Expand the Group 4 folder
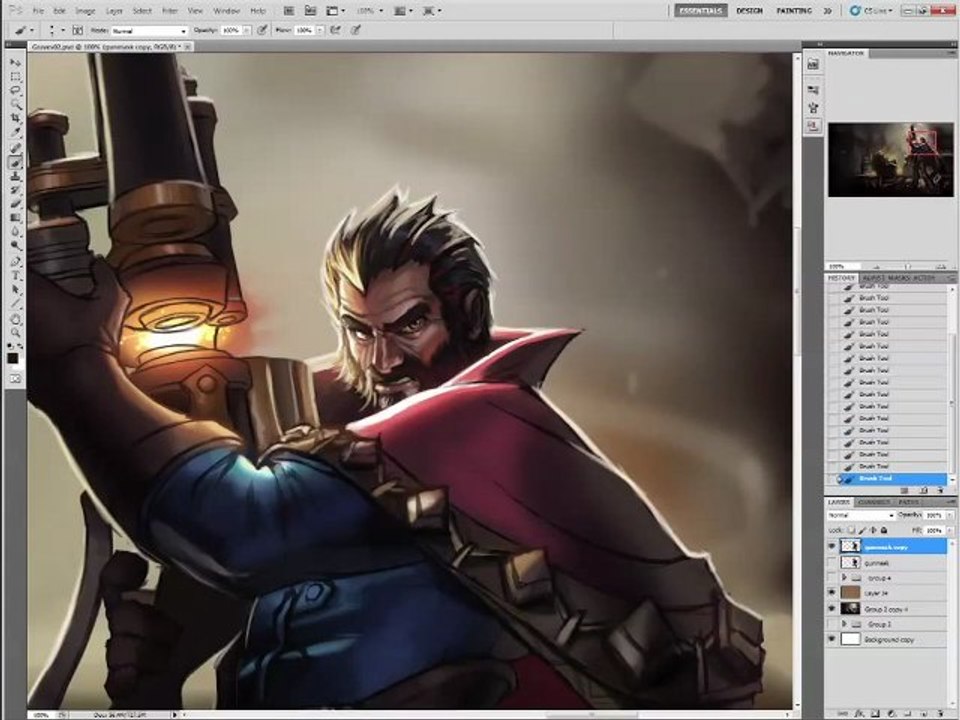The width and height of the screenshot is (960, 720). tap(844, 577)
